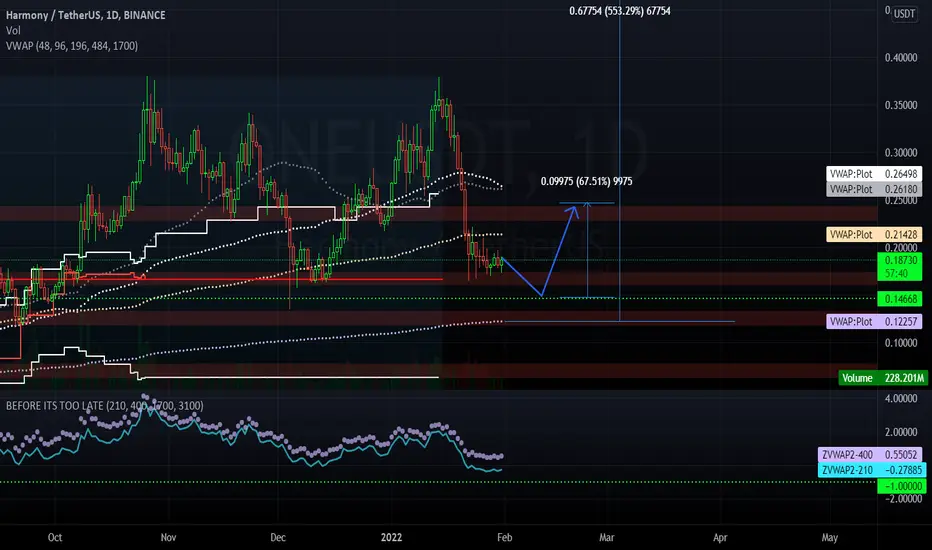
Task: Click the current price 0.18730 label
Action: (x=900, y=260)
